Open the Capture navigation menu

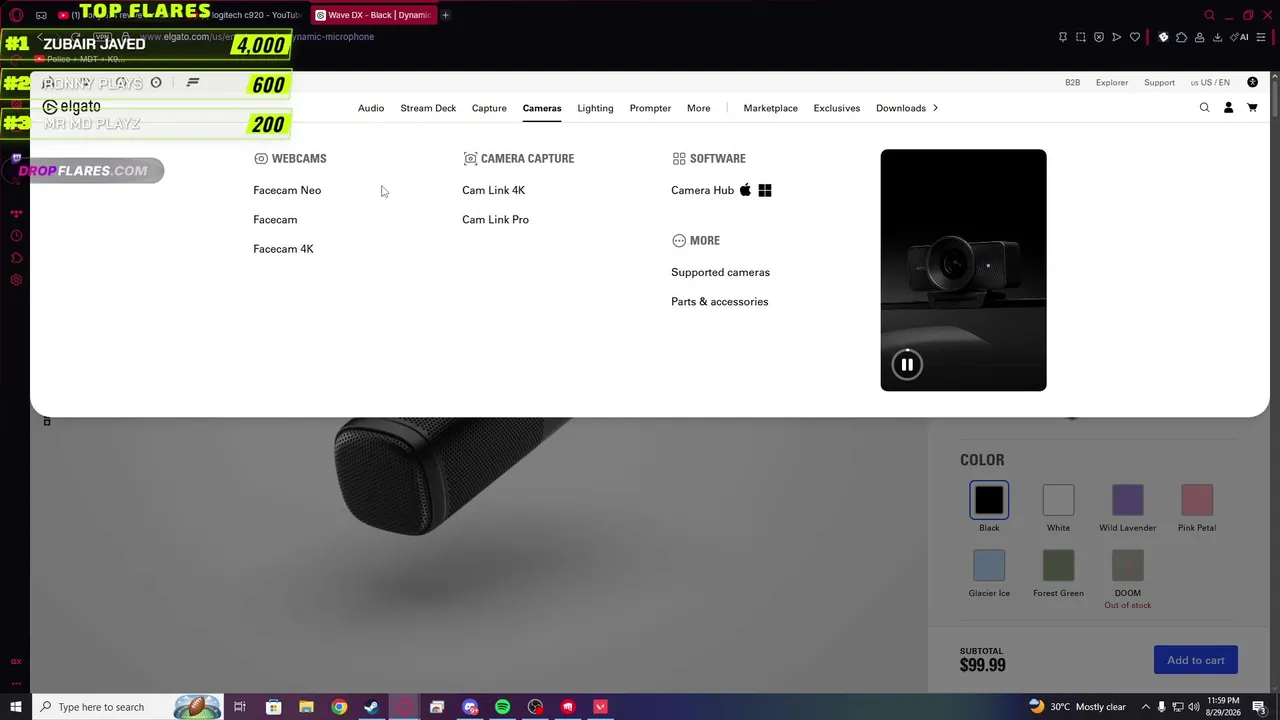[x=489, y=108]
